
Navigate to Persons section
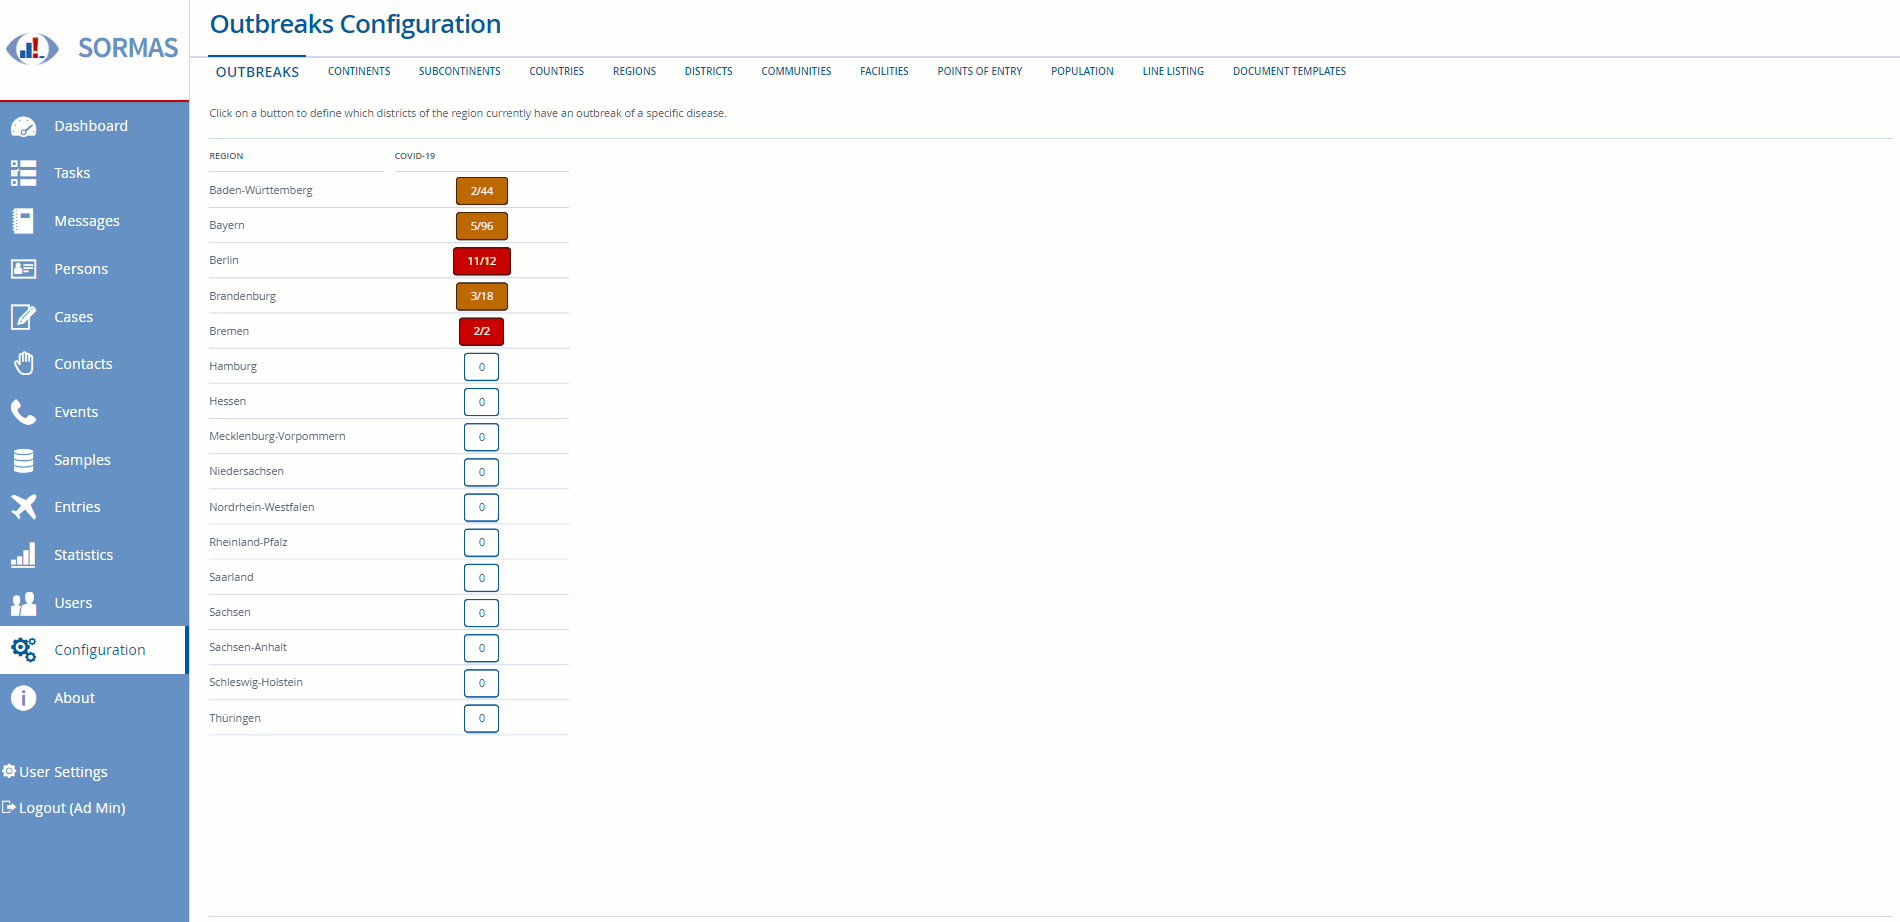coord(81,269)
